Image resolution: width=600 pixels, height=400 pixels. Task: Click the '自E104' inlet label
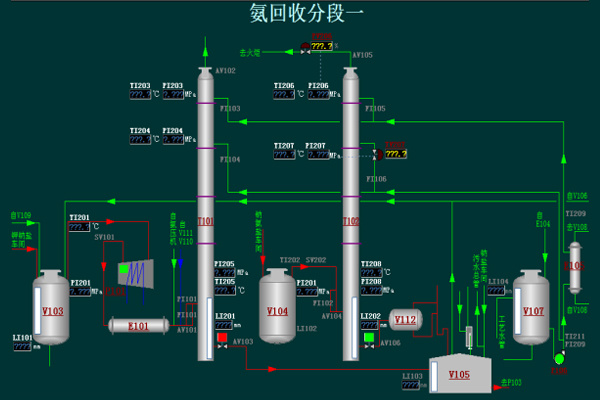coord(543,220)
